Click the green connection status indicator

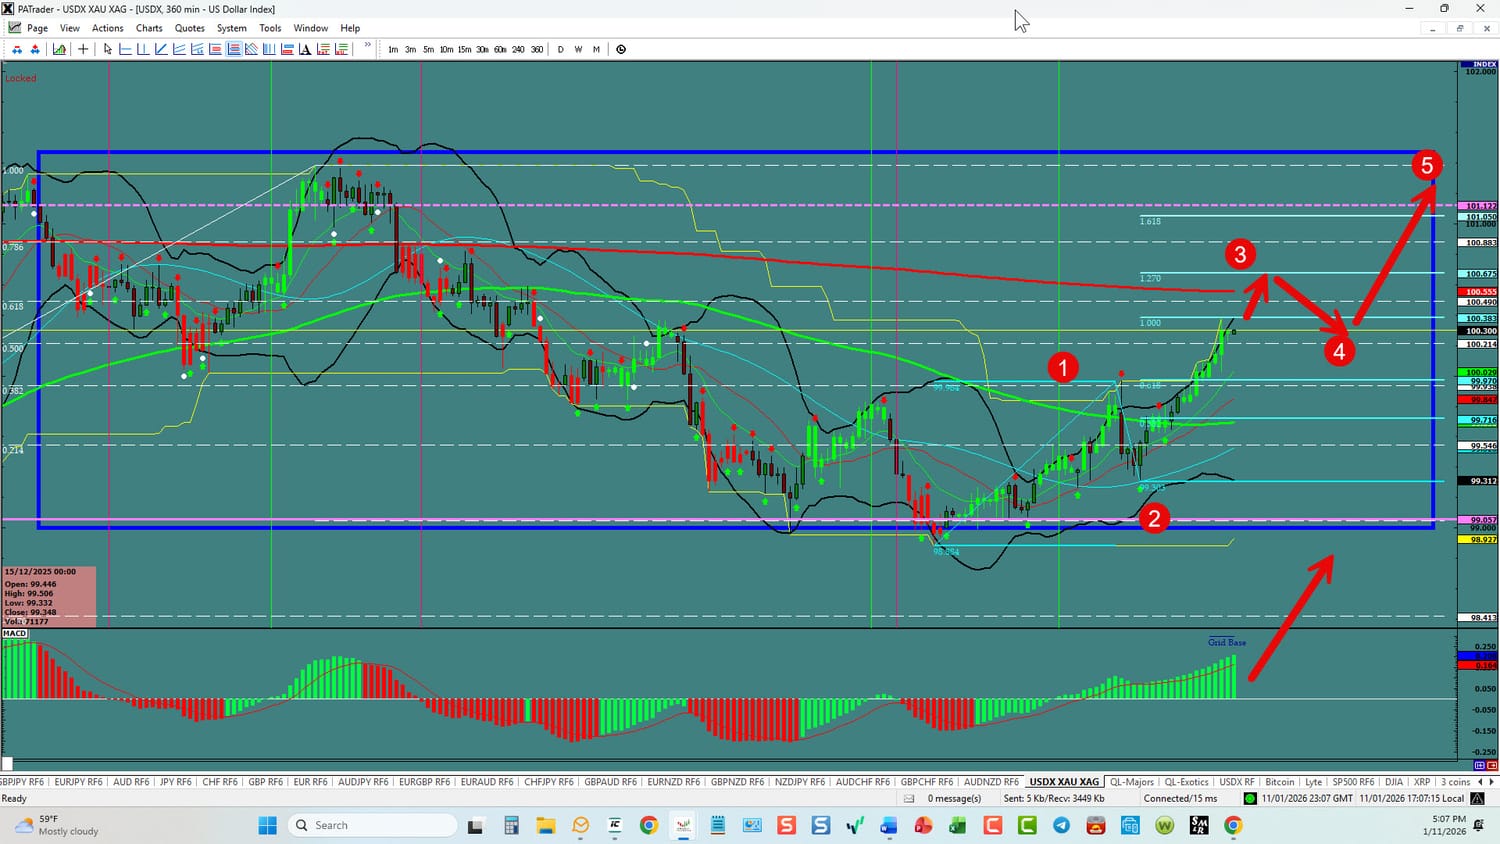[1250, 798]
